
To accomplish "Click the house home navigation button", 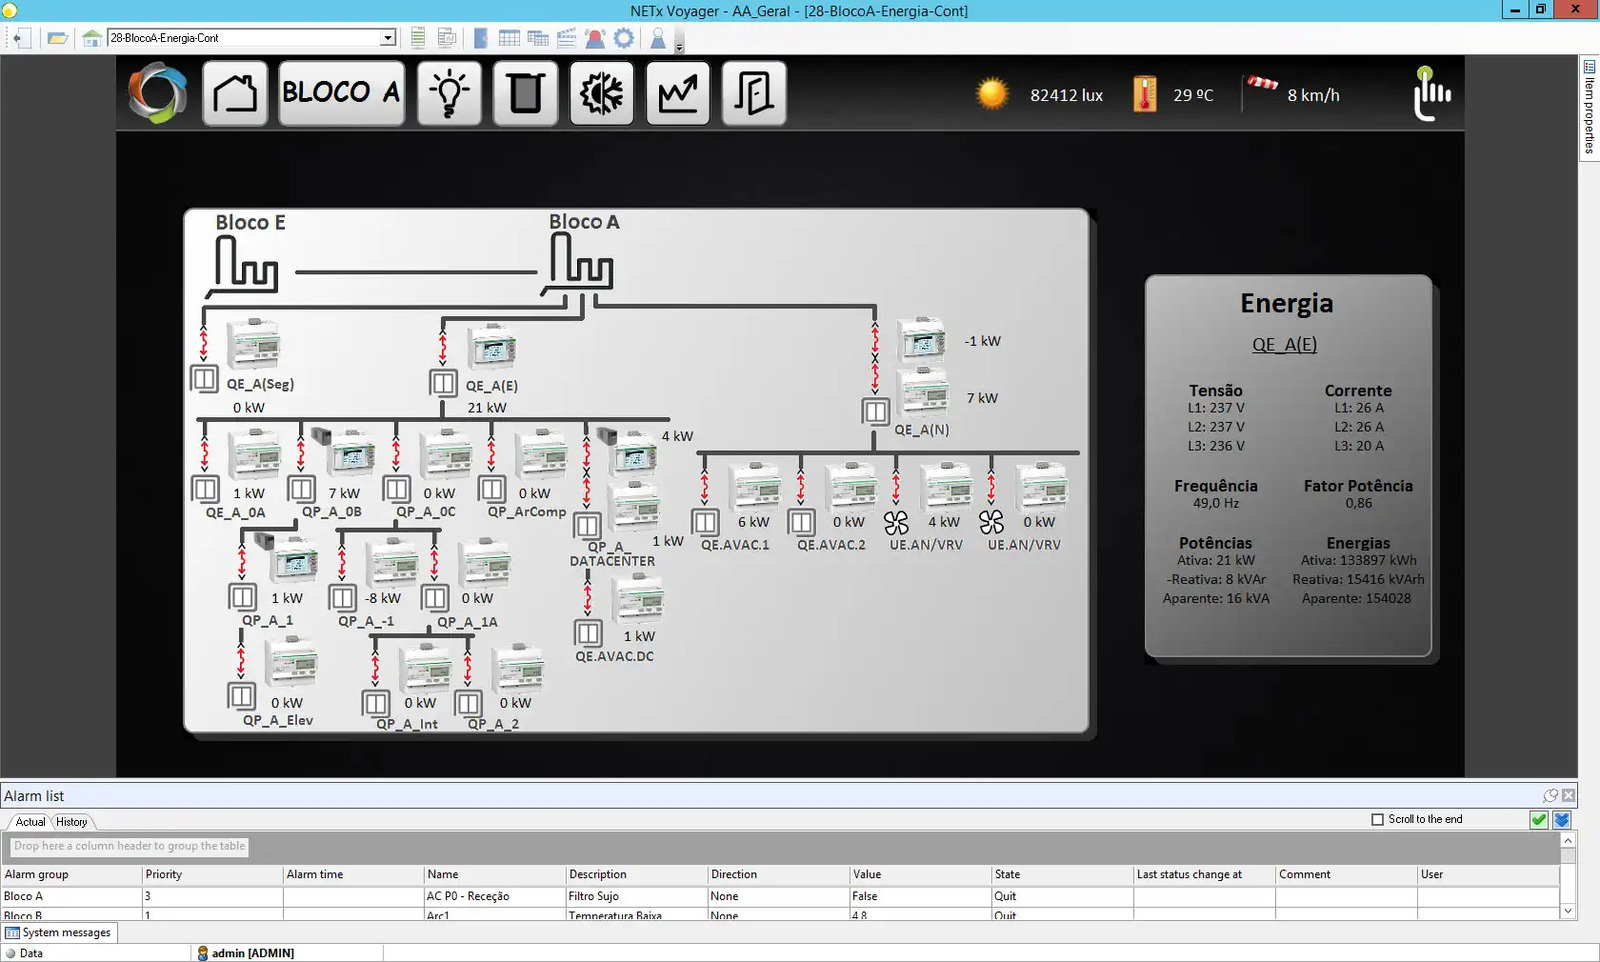I will (235, 94).
